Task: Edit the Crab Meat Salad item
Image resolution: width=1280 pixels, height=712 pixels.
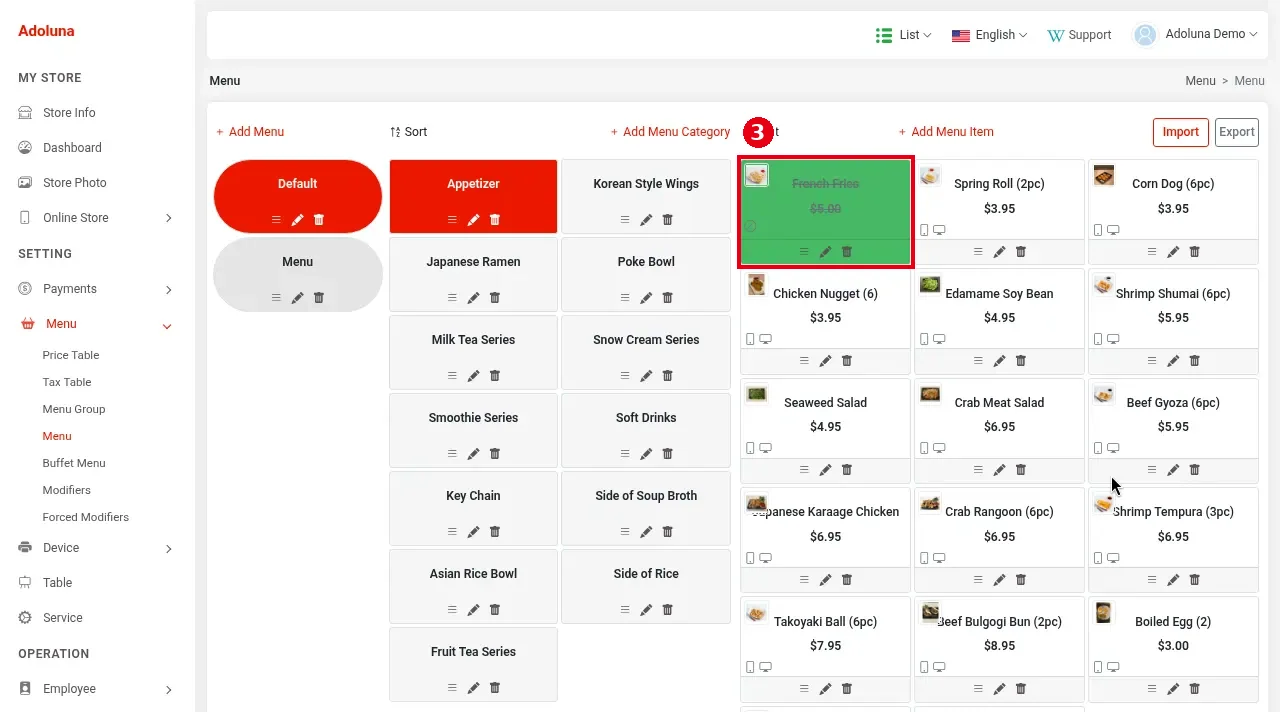Action: 999,470
